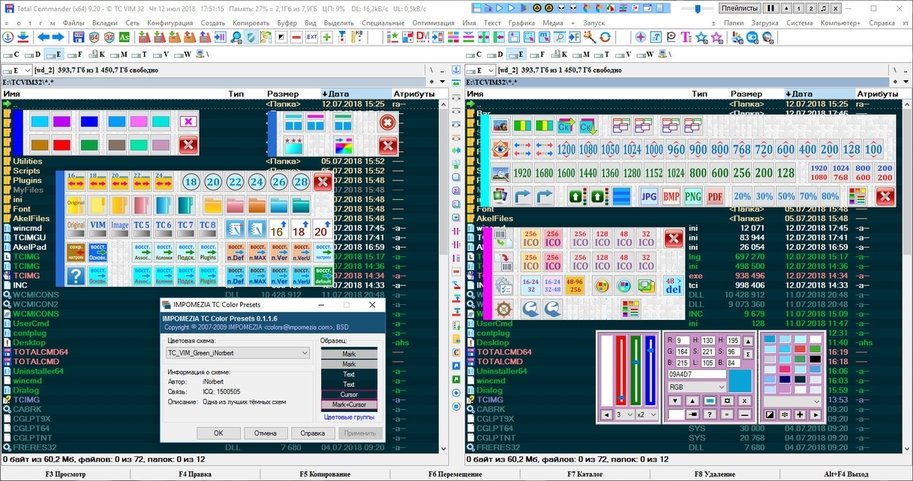Click the circled 18 font size icon
This screenshot has height=481, width=913.
click(191, 182)
